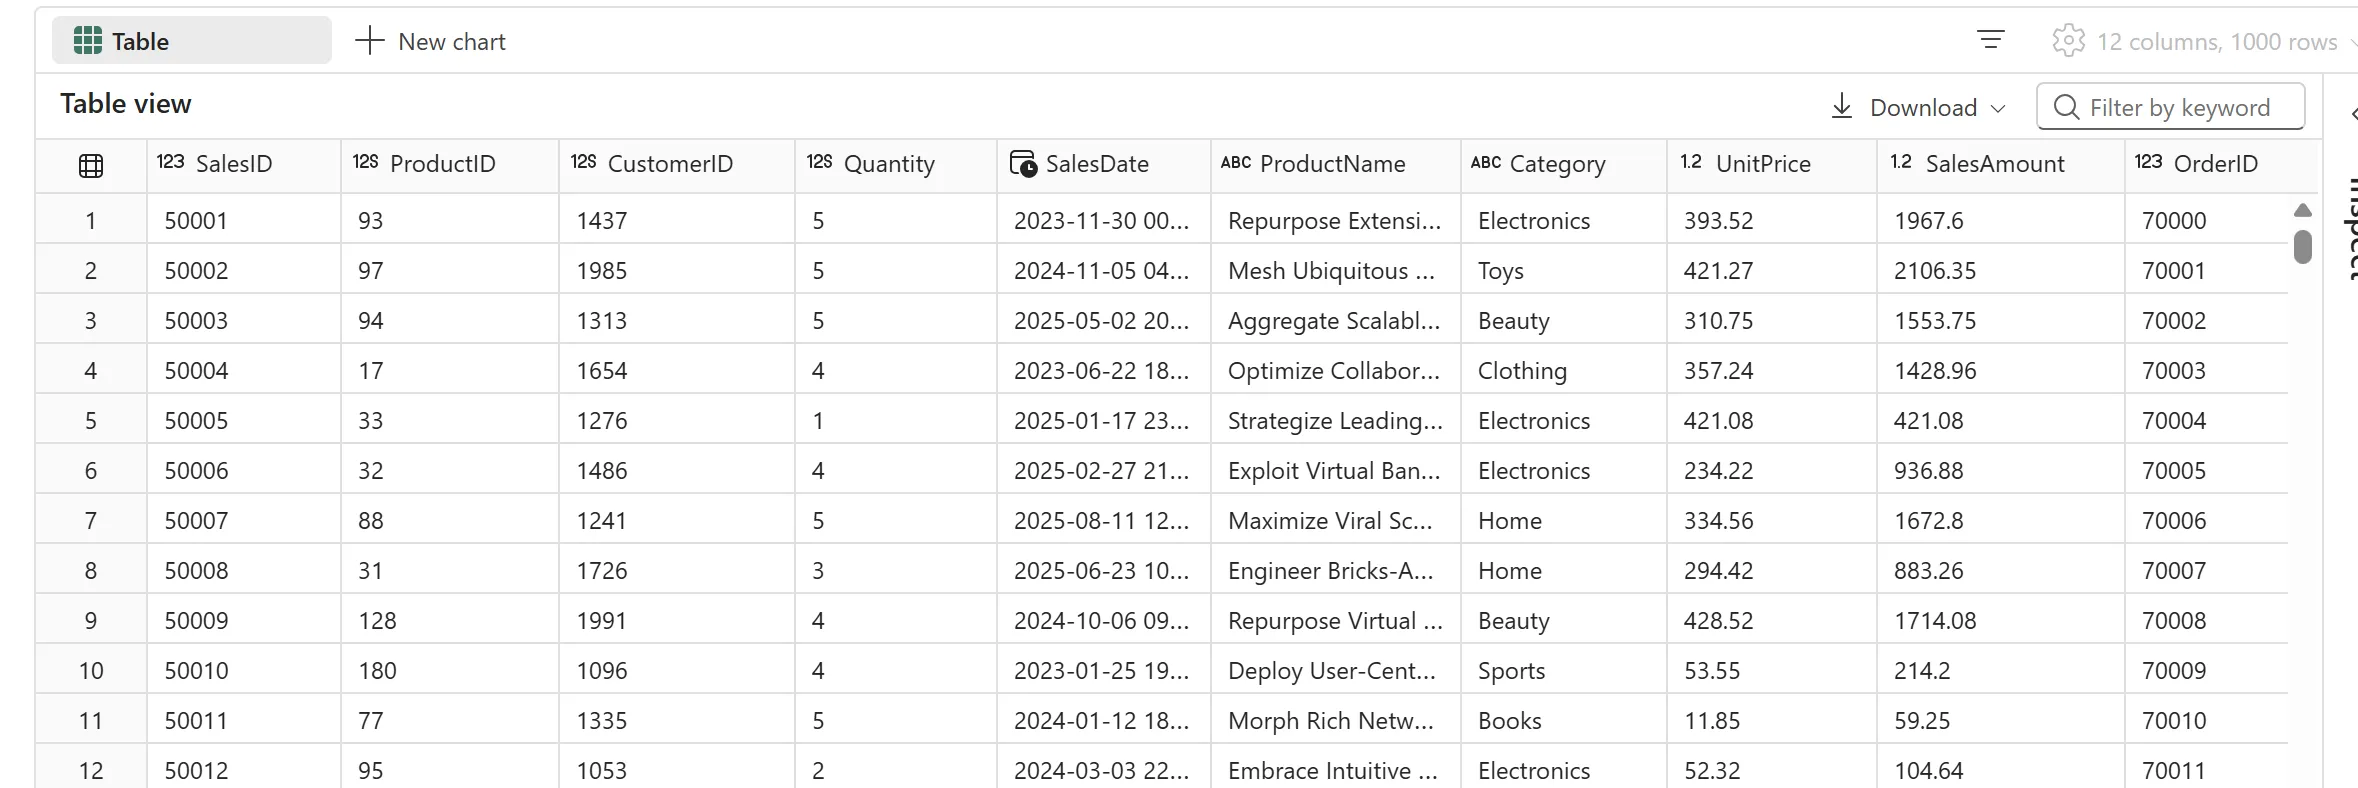Select cell with SalesID 50001
The height and width of the screenshot is (788, 2358).
point(244,220)
